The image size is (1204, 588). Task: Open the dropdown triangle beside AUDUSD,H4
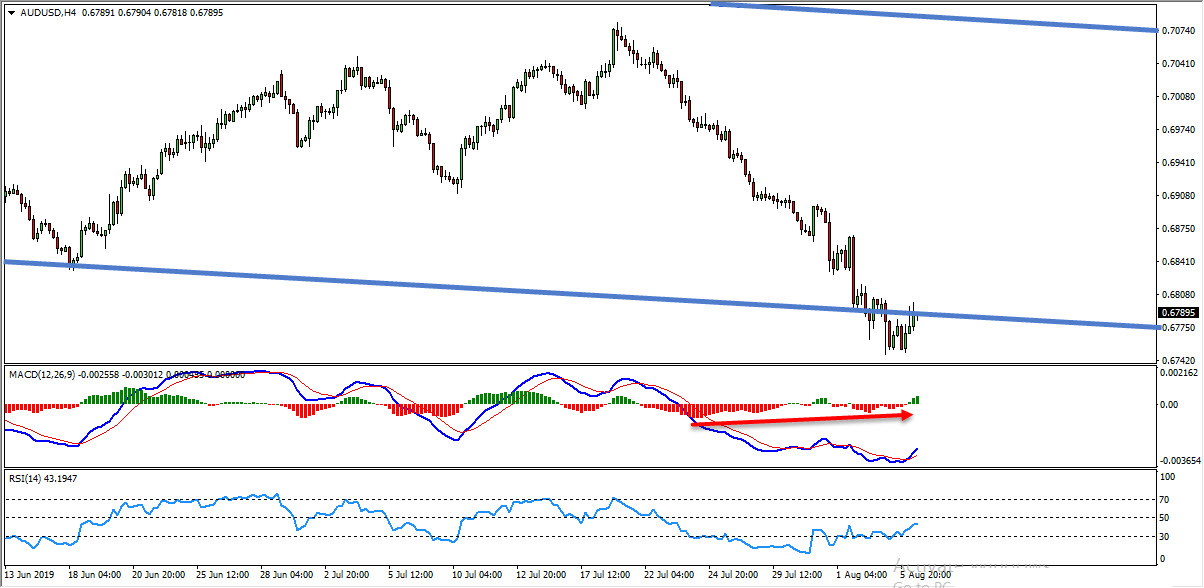point(11,12)
